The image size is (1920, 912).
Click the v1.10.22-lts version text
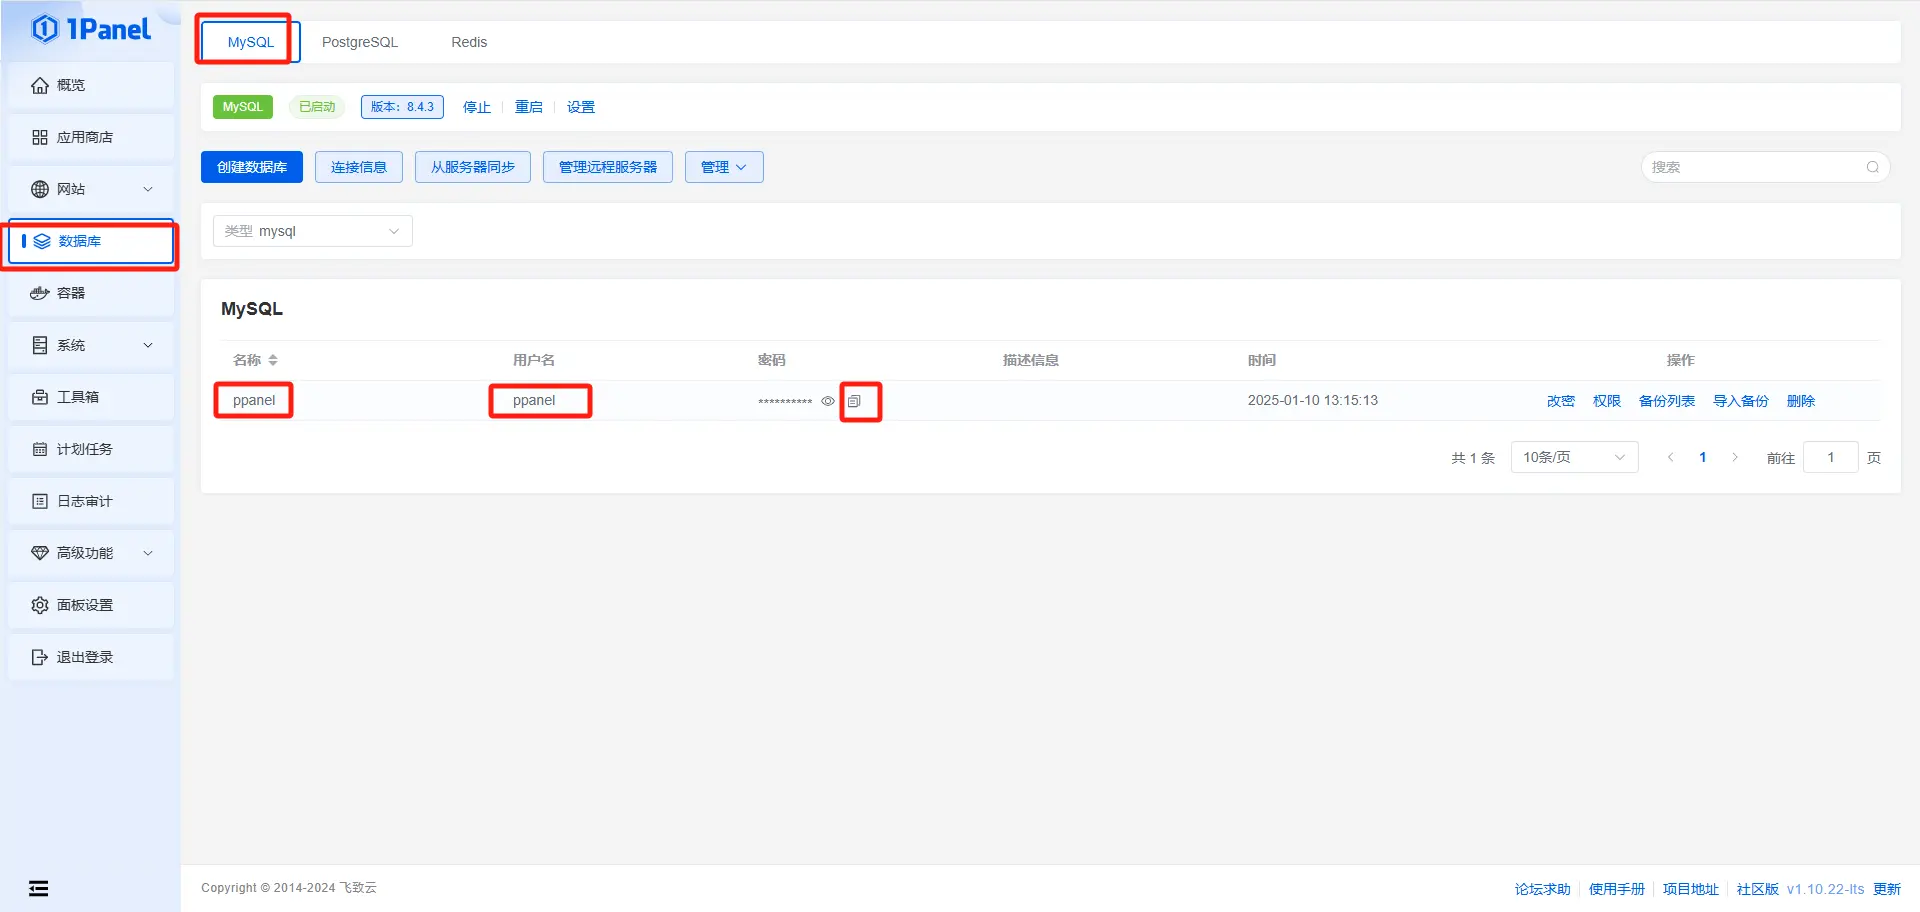pyautogui.click(x=1826, y=889)
